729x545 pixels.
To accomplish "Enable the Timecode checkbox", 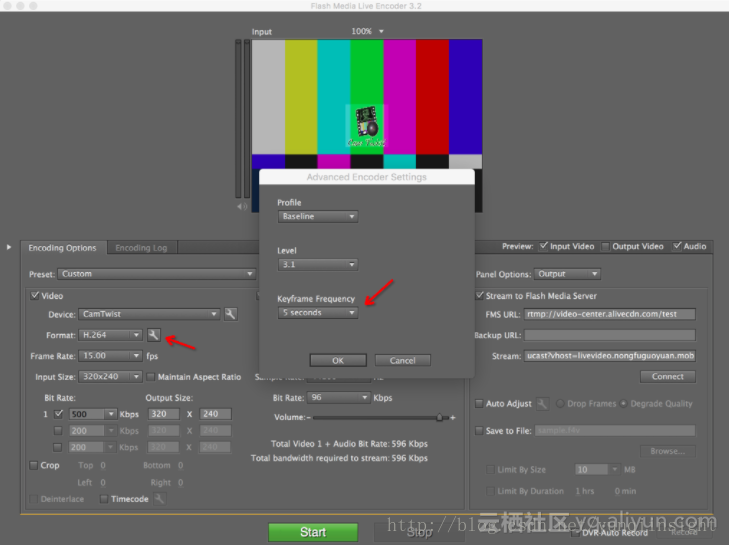I will (x=104, y=499).
